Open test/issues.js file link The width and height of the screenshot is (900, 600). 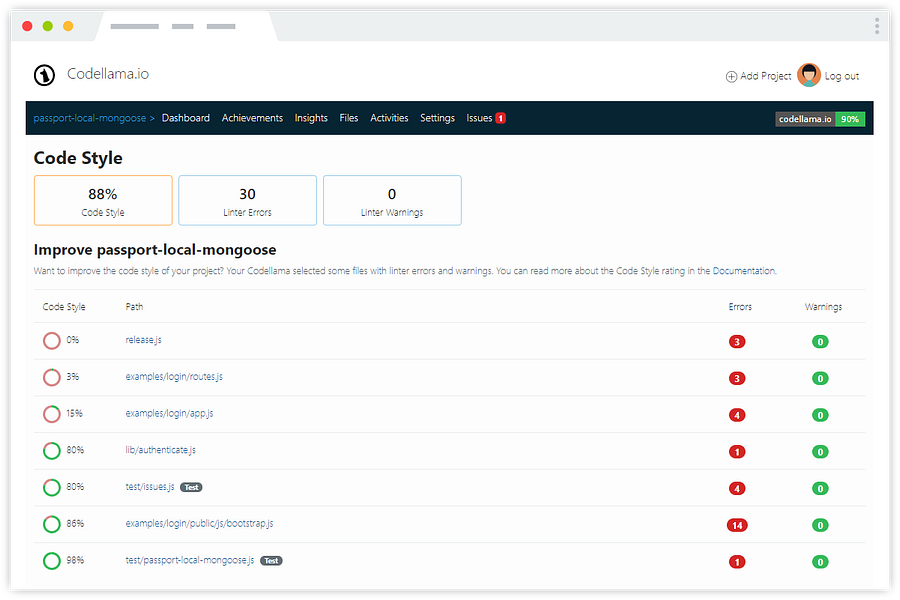[150, 487]
